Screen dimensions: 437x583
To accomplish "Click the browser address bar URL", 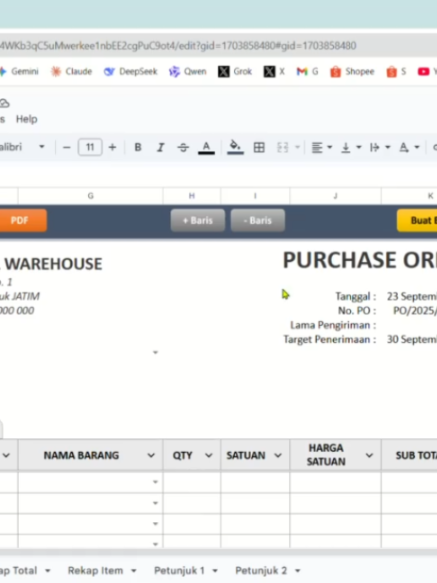I will pyautogui.click(x=178, y=46).
